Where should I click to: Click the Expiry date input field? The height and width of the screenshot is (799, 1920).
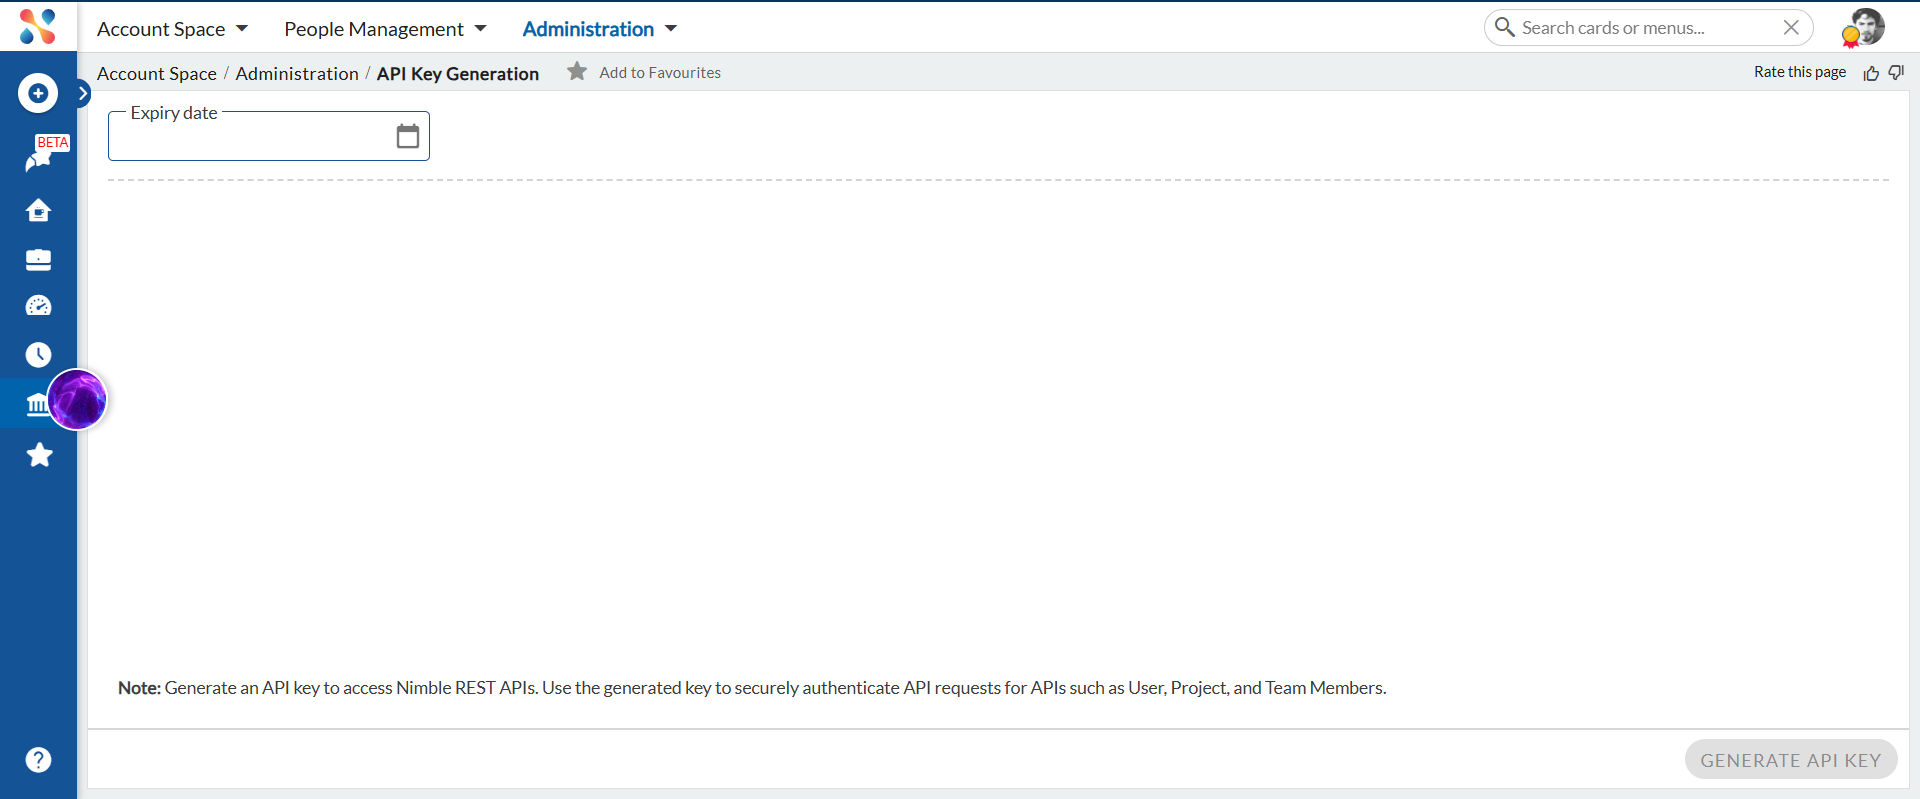click(x=269, y=136)
